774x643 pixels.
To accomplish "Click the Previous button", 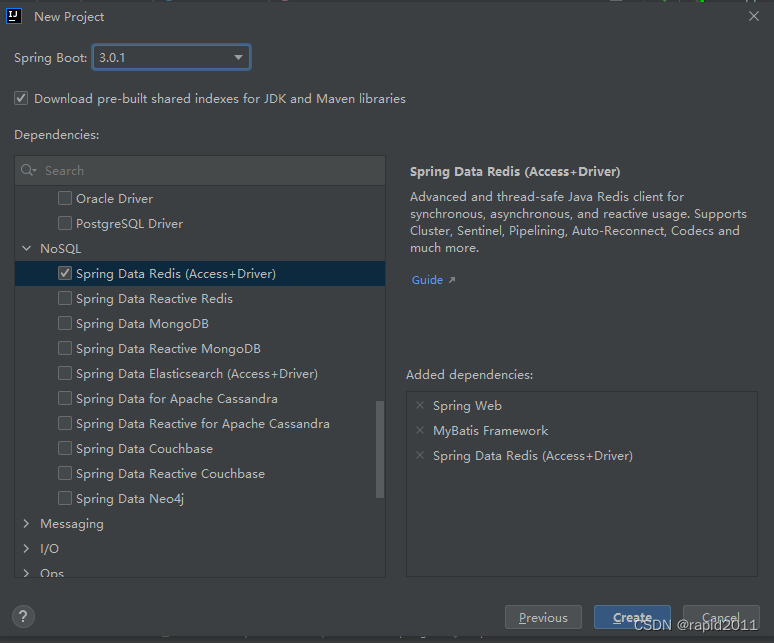I will tap(543, 617).
